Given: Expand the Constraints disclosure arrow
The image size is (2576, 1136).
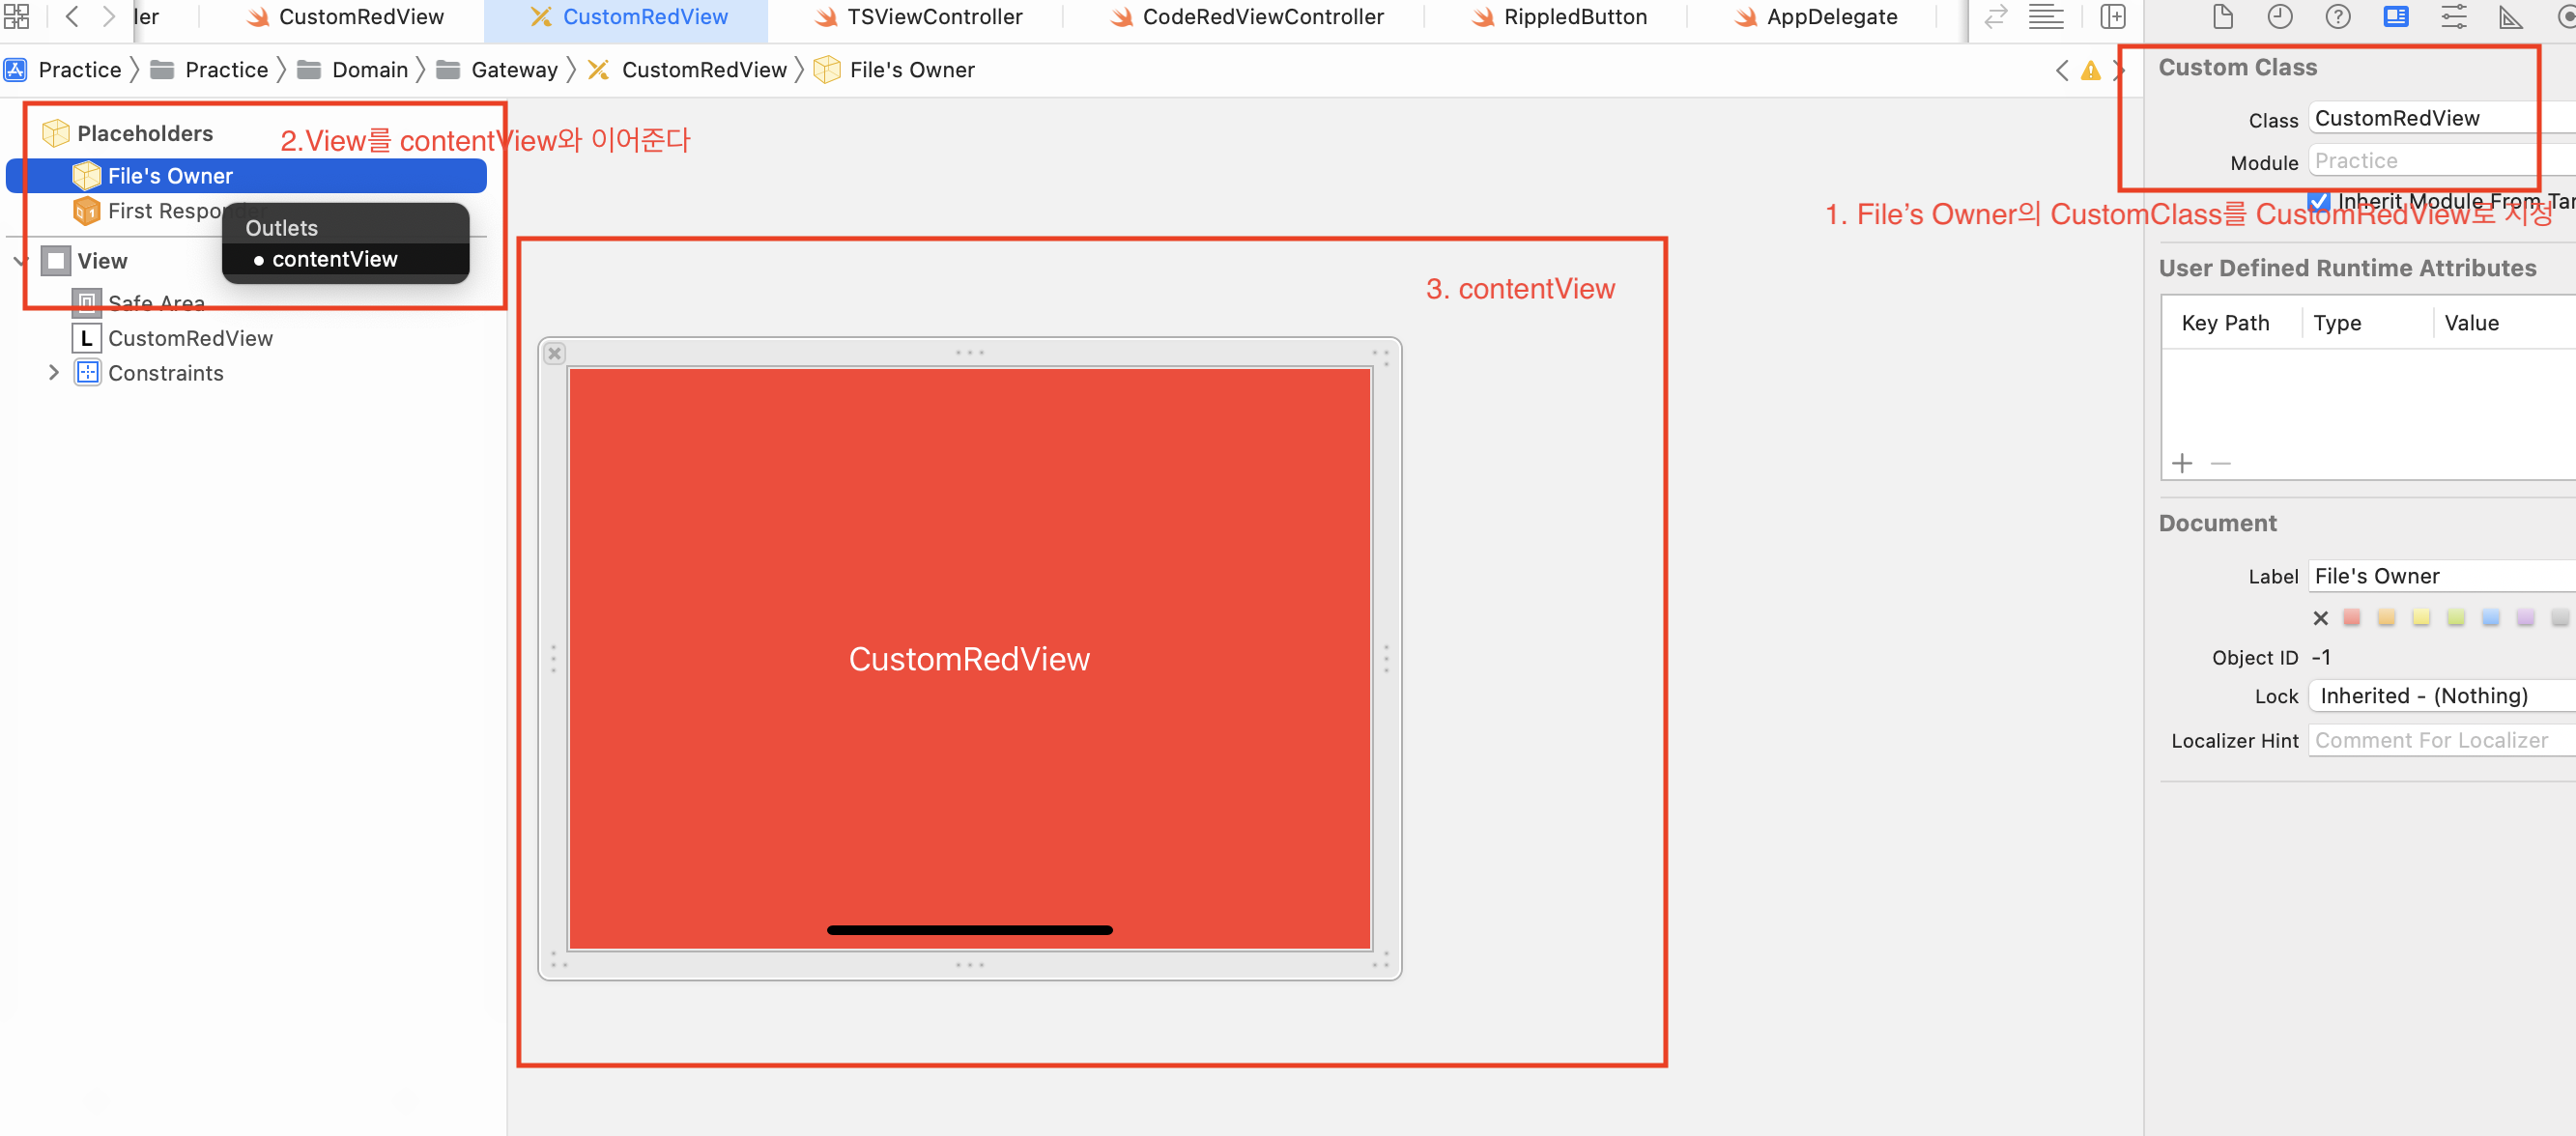Looking at the screenshot, I should pyautogui.click(x=53, y=373).
